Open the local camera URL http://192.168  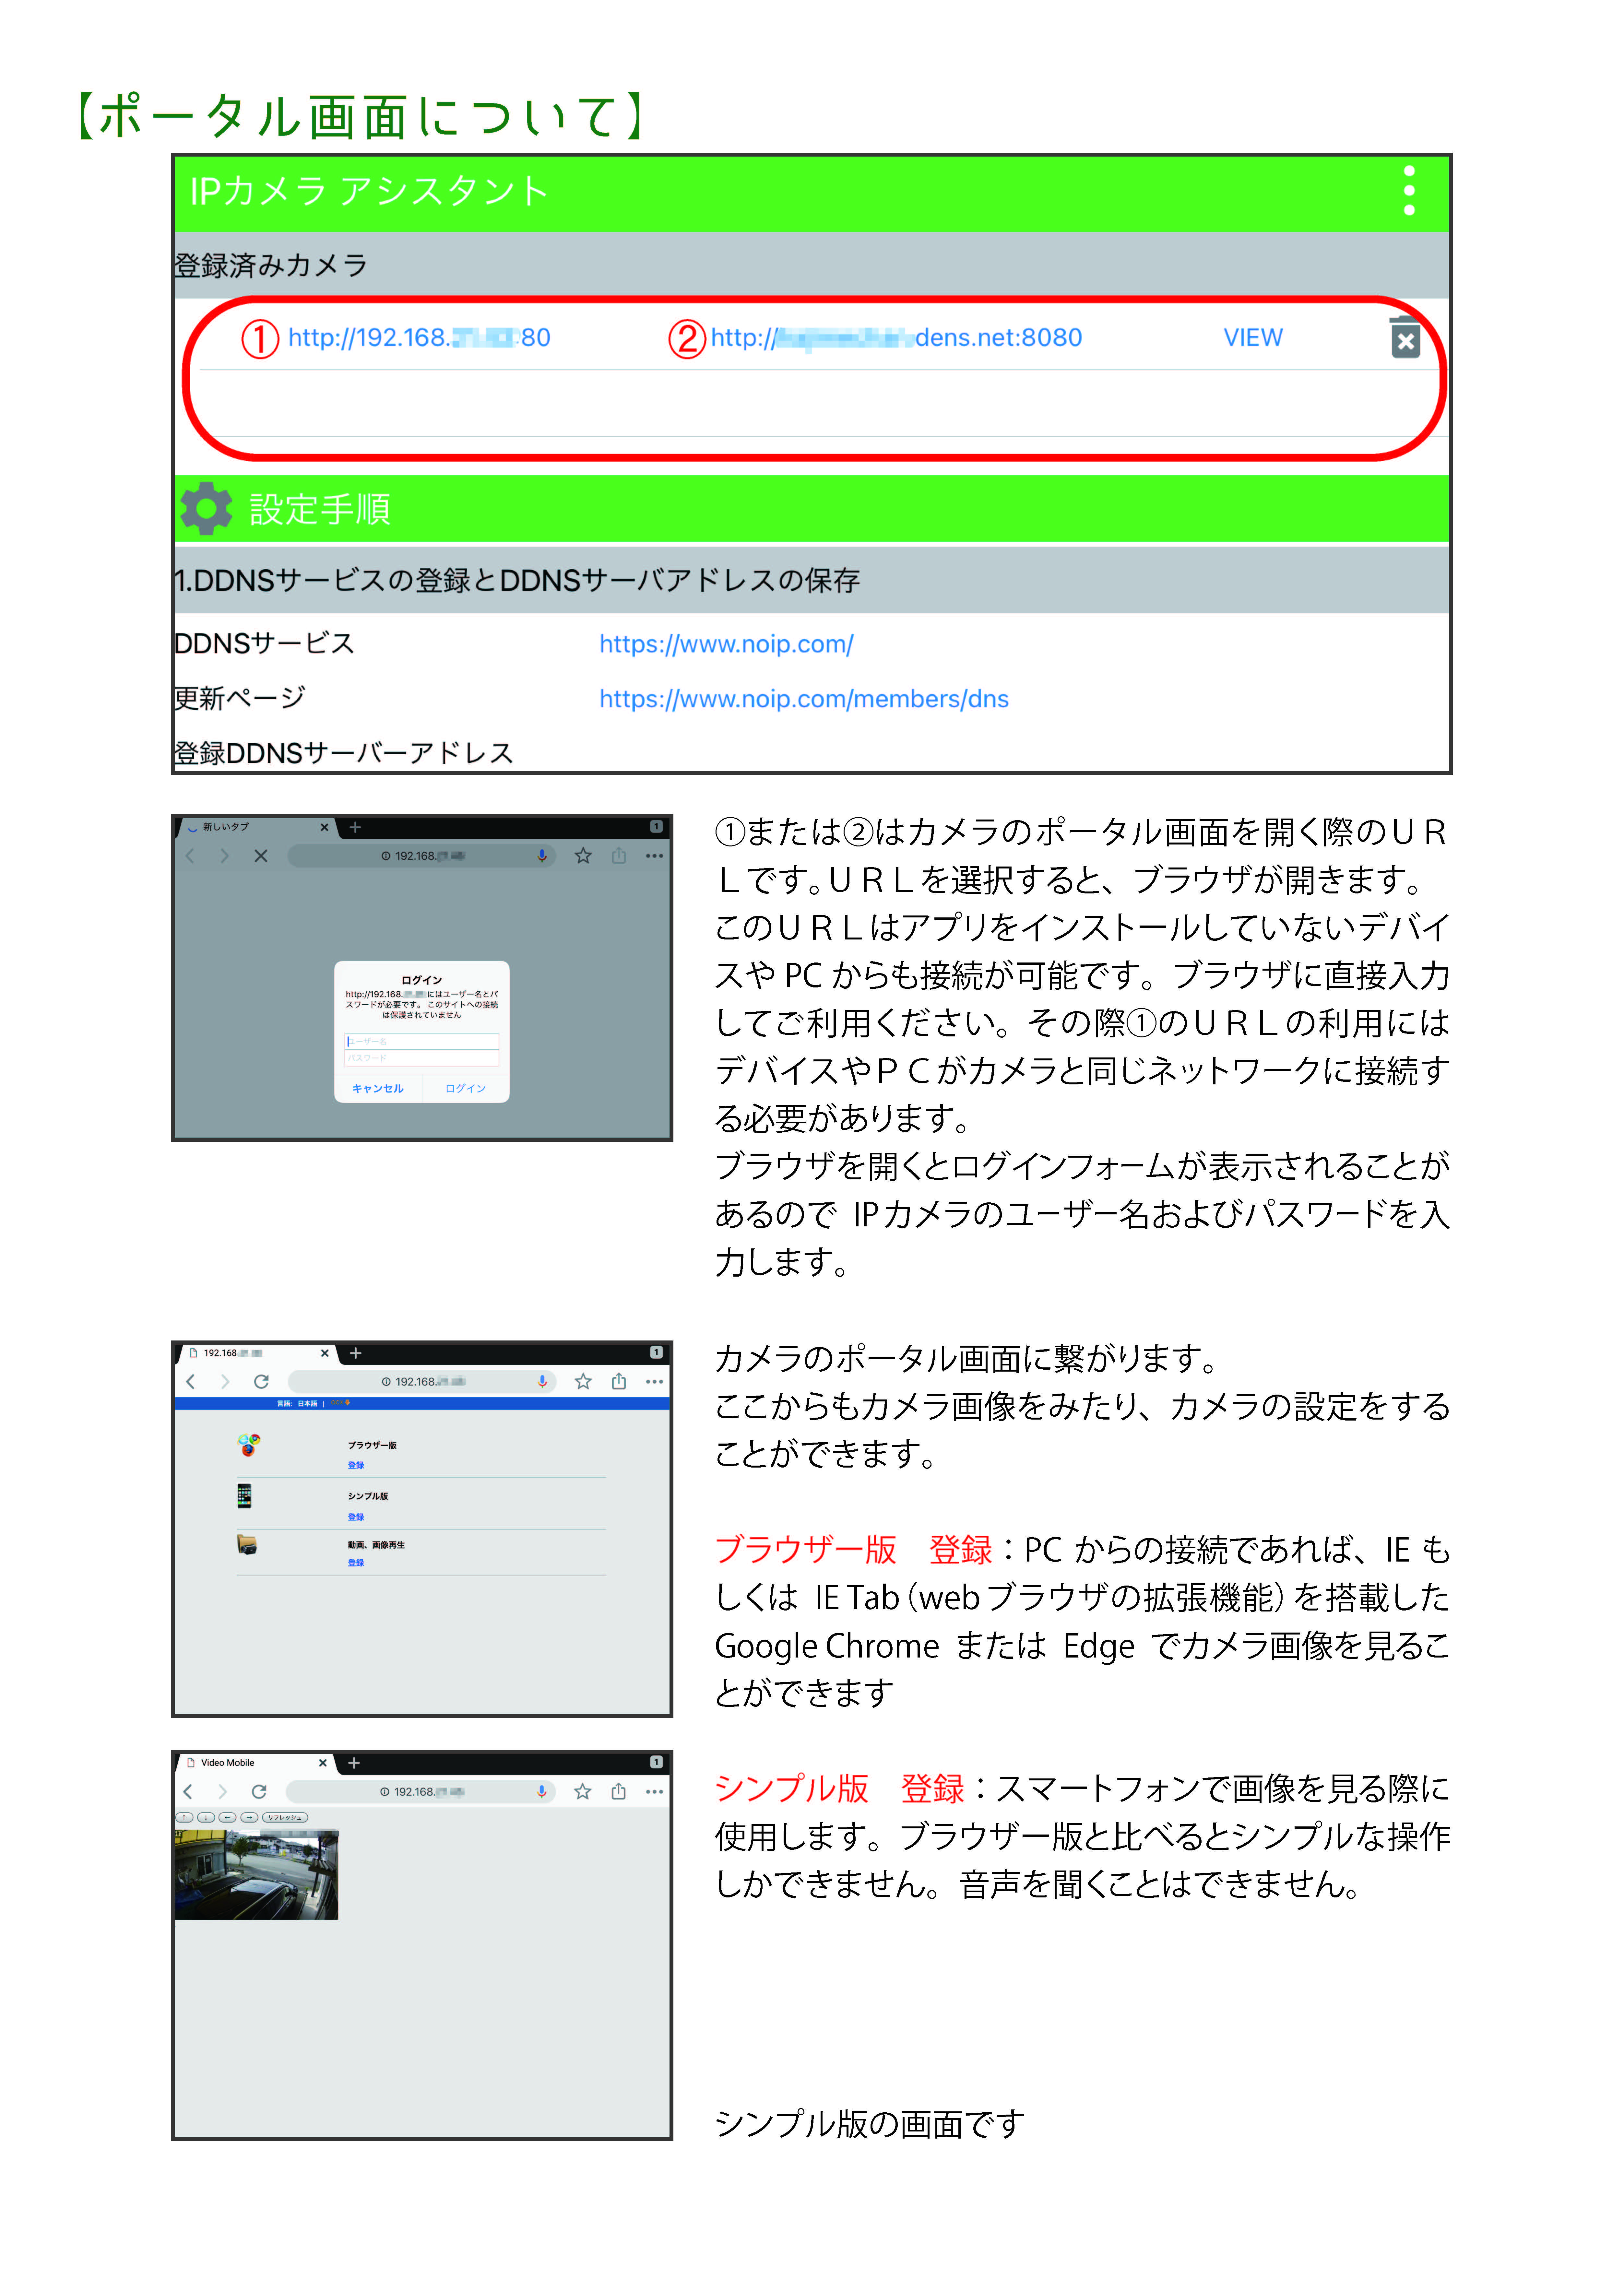click(x=419, y=338)
